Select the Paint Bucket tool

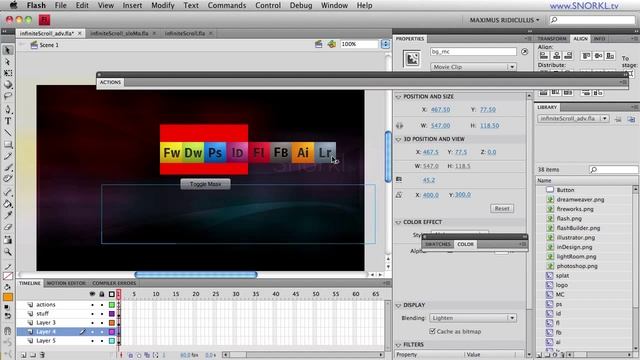(x=7, y=204)
